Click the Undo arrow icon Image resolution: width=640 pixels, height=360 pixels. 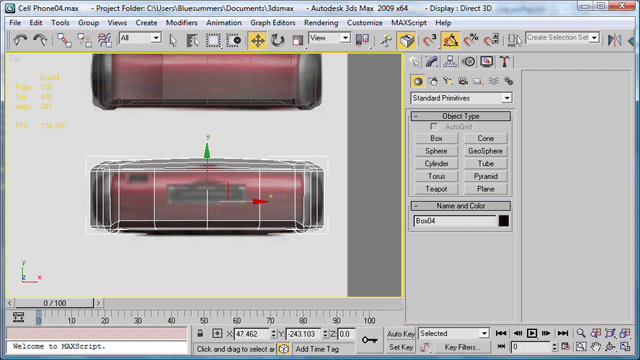[20, 40]
